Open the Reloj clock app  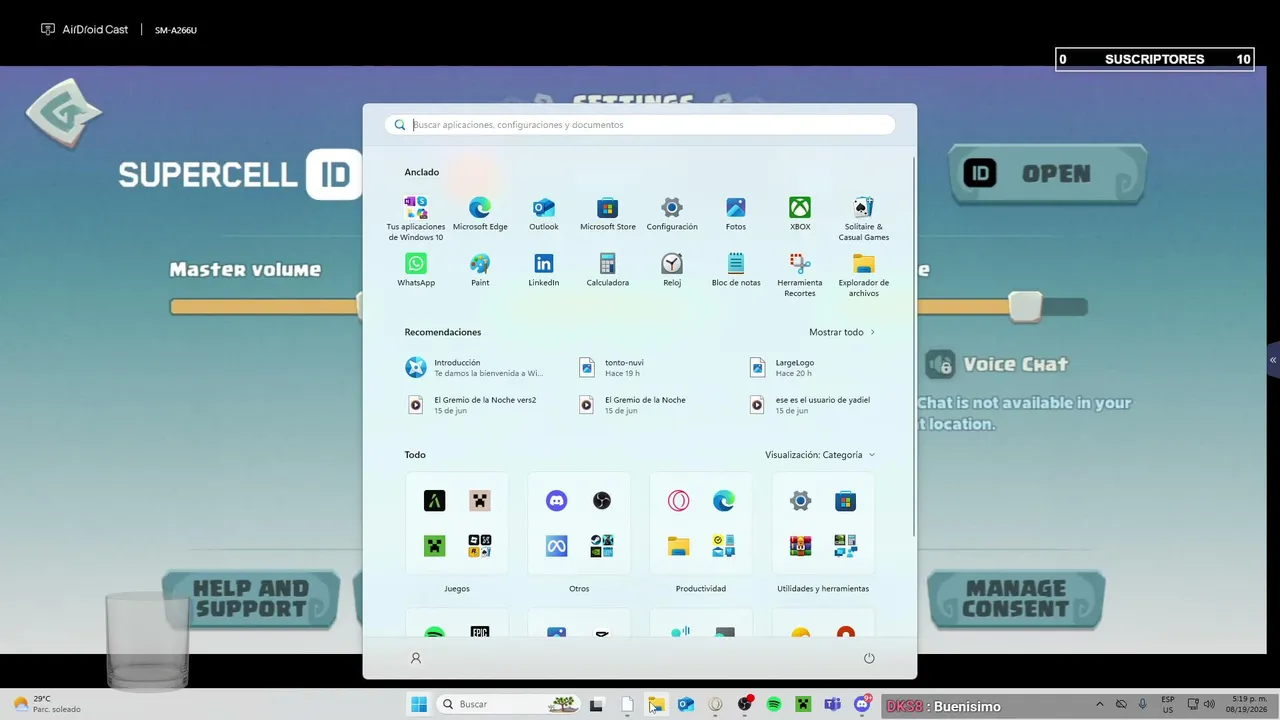tap(672, 270)
